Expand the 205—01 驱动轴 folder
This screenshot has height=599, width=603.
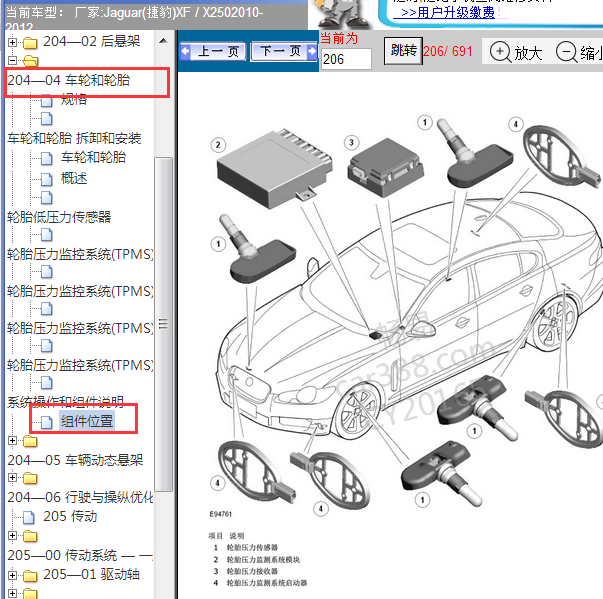pyautogui.click(x=12, y=575)
